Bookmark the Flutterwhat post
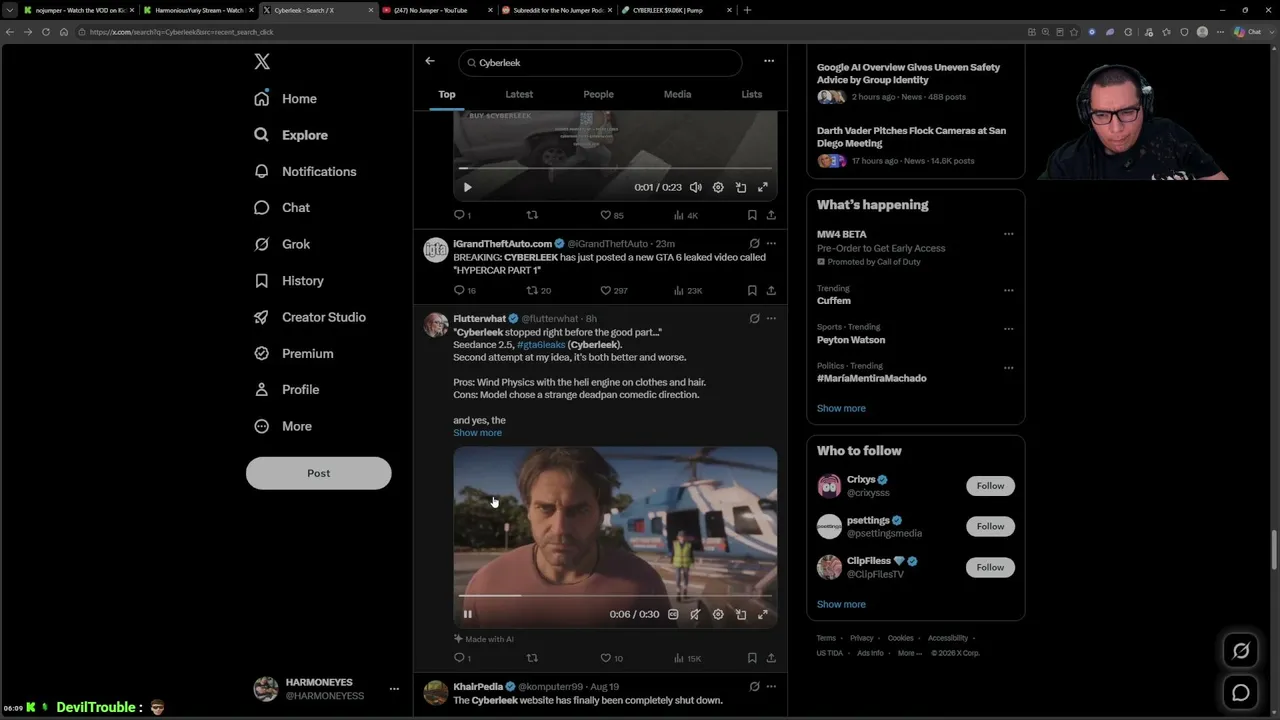The image size is (1280, 720). (x=752, y=658)
